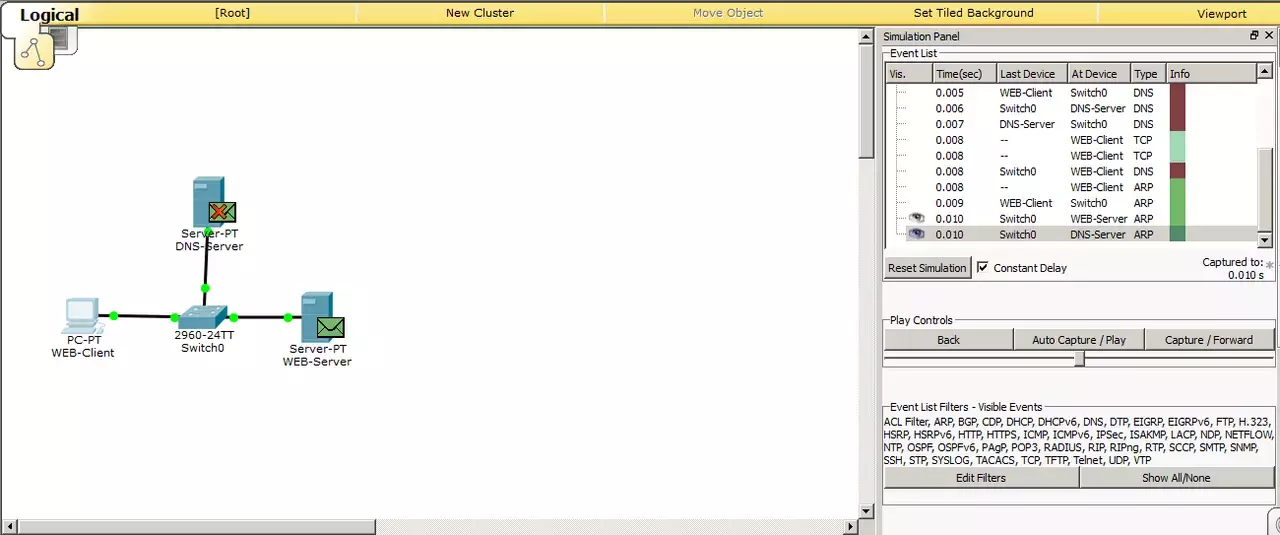The width and height of the screenshot is (1280, 535).
Task: Click the Info color box for 0.005 DNS event
Action: click(x=1177, y=93)
